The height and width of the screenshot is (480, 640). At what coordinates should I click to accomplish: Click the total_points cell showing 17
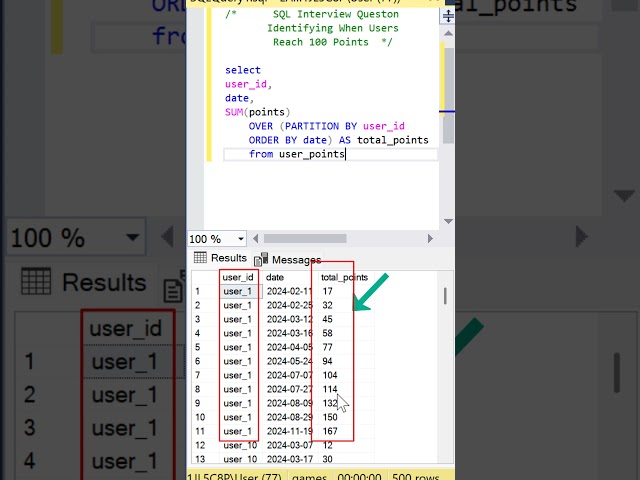(327, 291)
